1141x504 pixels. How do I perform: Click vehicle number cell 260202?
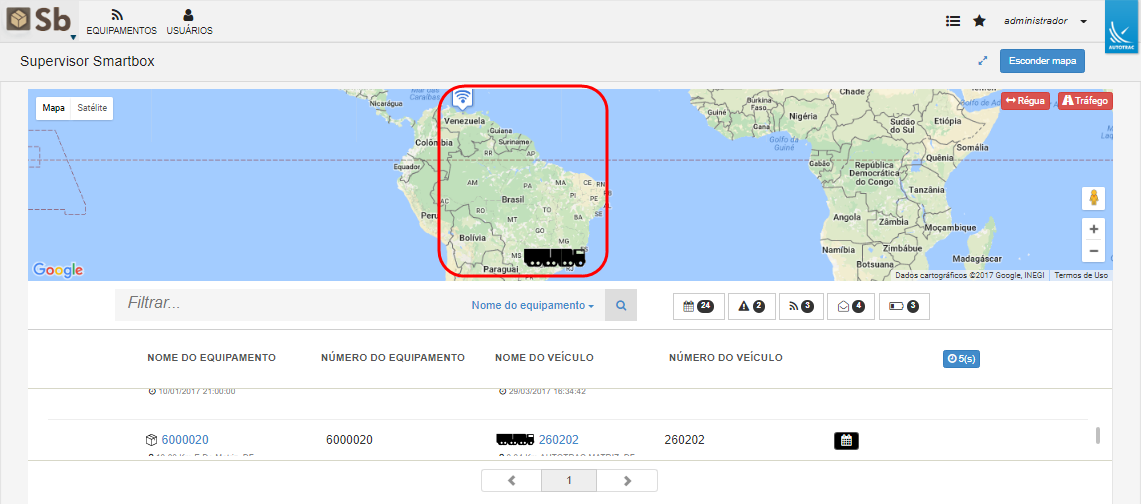684,439
